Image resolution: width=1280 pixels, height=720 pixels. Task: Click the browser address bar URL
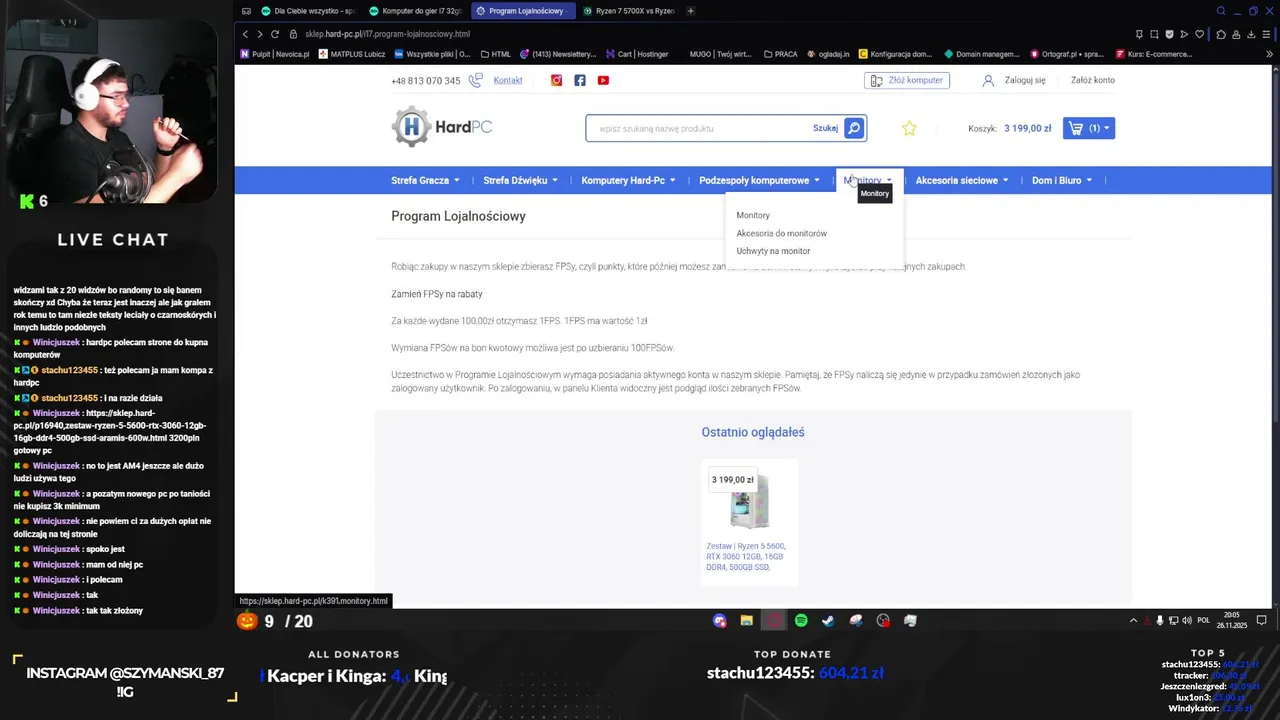(x=388, y=34)
